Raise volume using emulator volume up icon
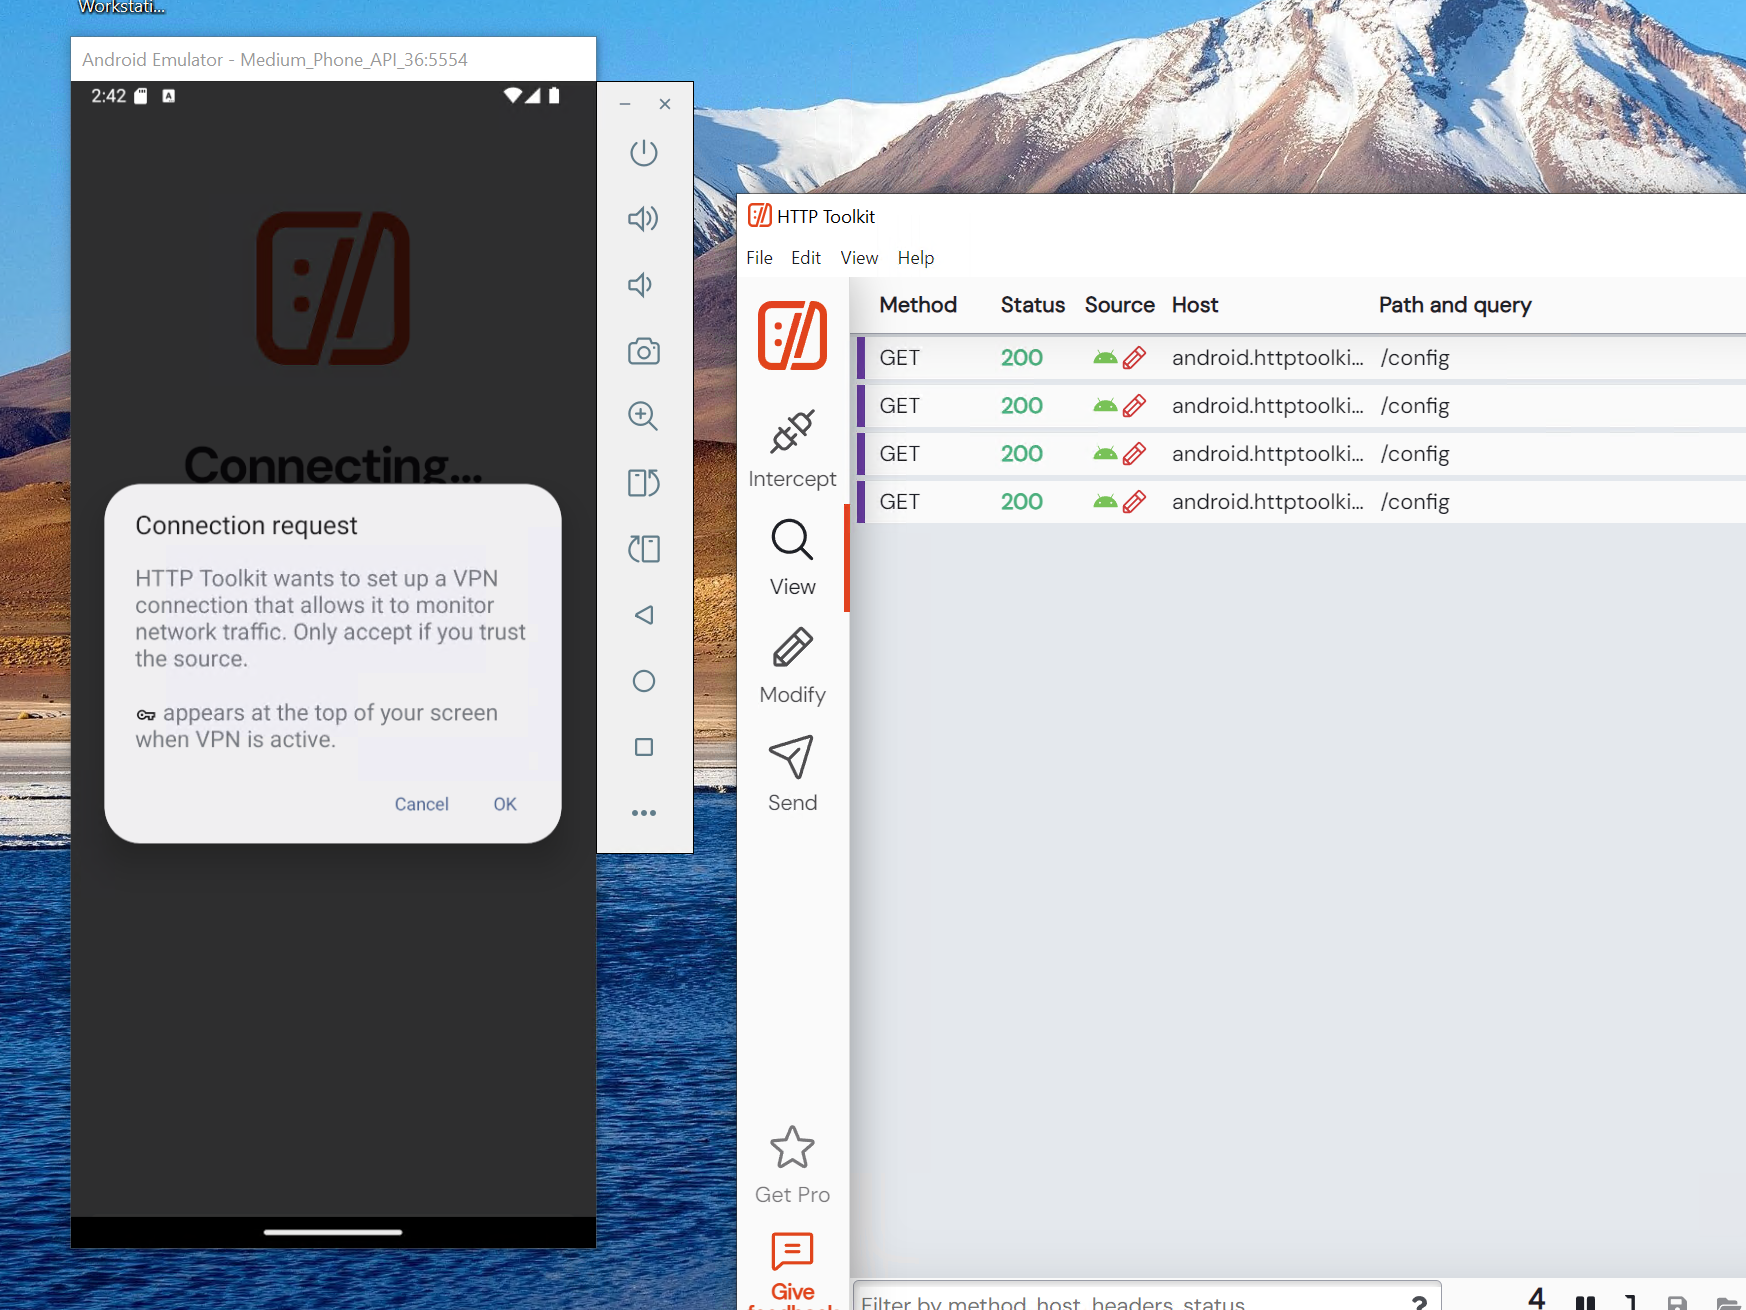Screen dimensions: 1746x1310 [x=644, y=219]
